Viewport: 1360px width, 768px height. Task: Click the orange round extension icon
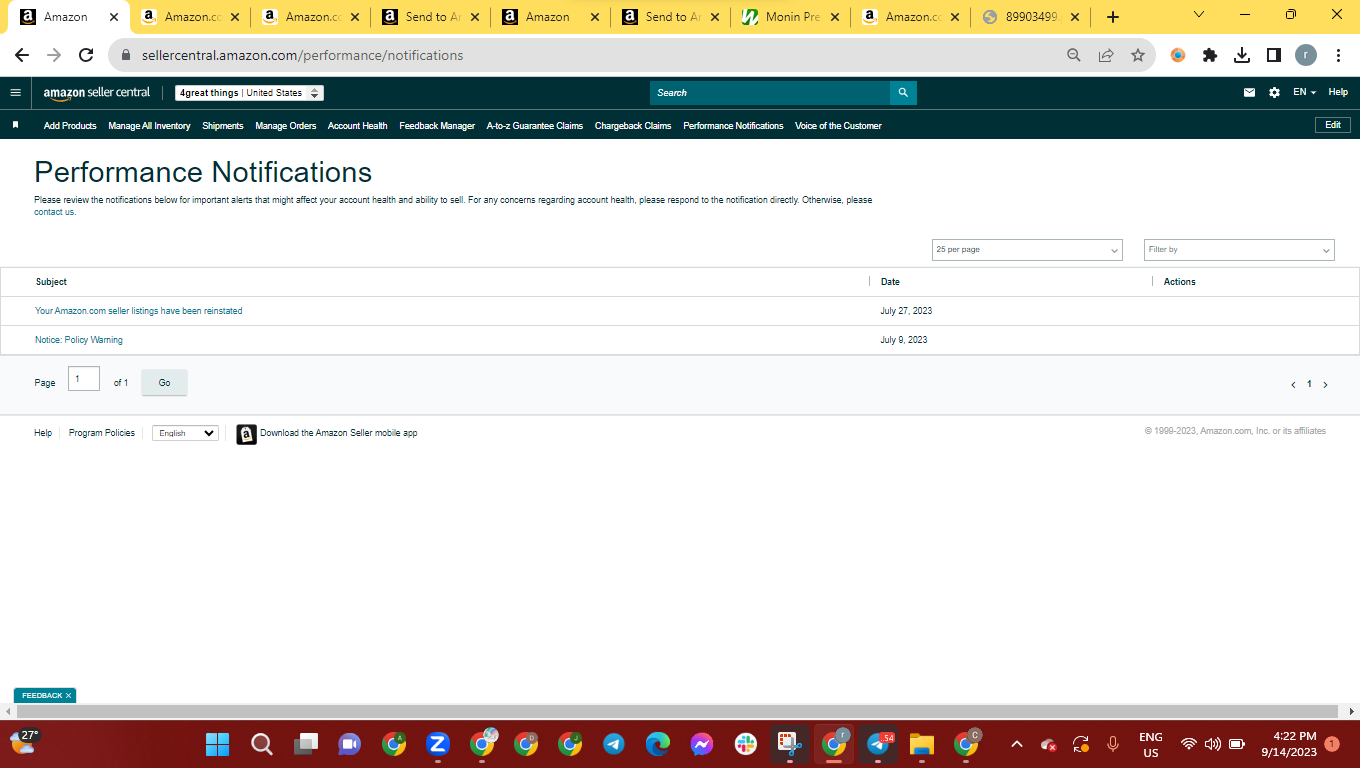pyautogui.click(x=1178, y=55)
